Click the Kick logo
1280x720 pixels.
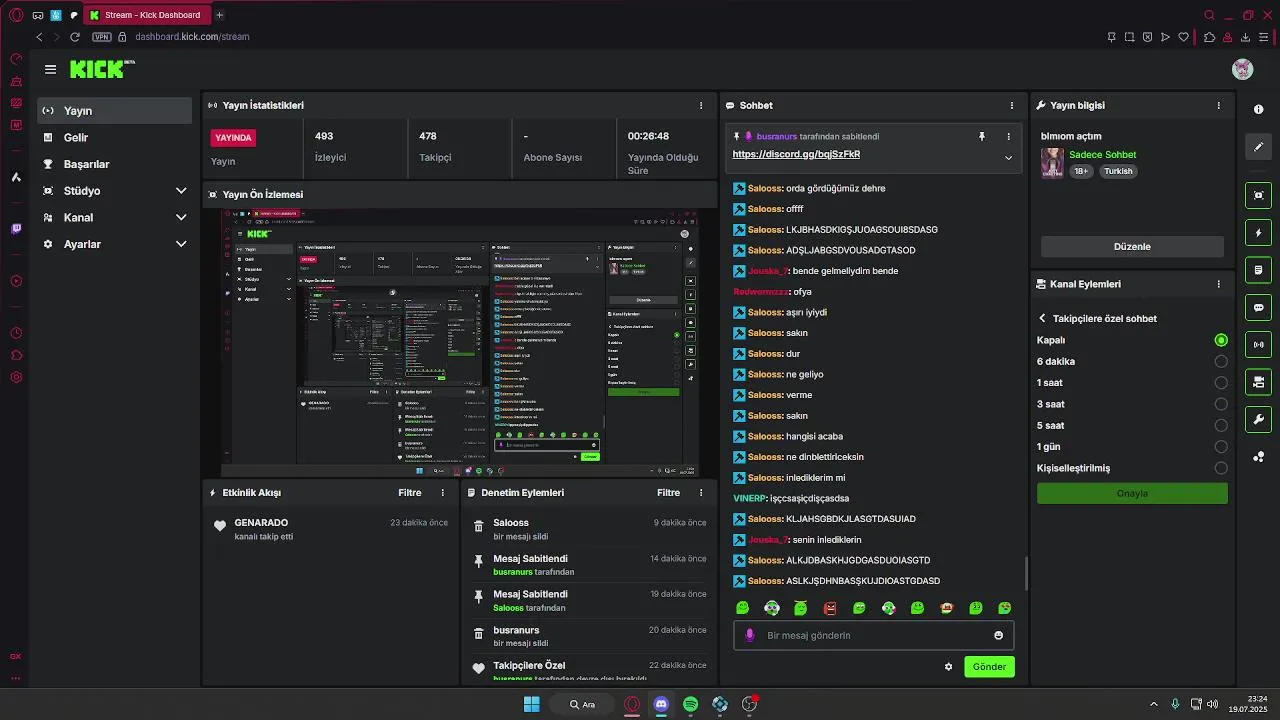tap(102, 69)
